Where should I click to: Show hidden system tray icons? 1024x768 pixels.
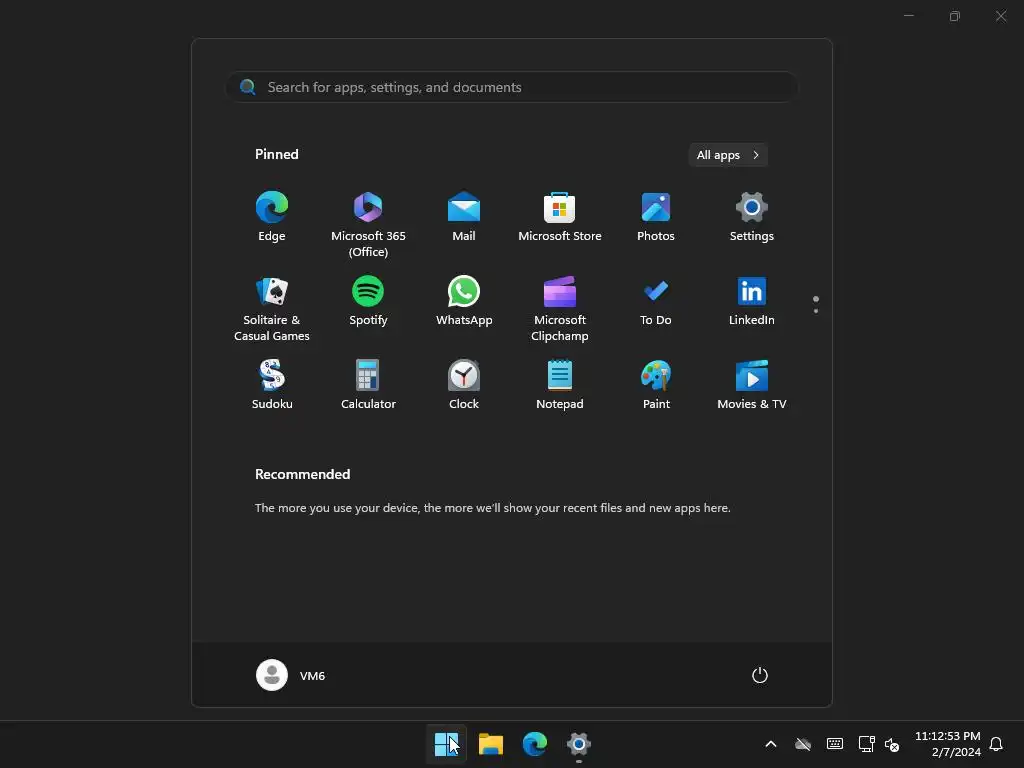771,744
